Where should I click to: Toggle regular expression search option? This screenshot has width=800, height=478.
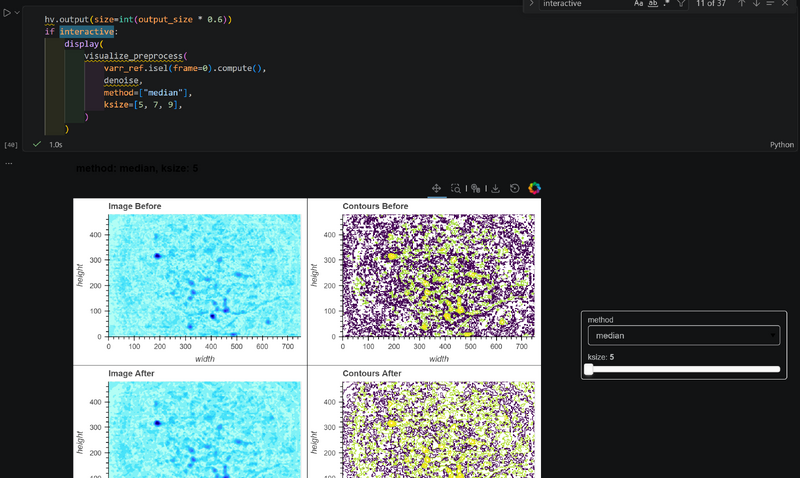(666, 4)
